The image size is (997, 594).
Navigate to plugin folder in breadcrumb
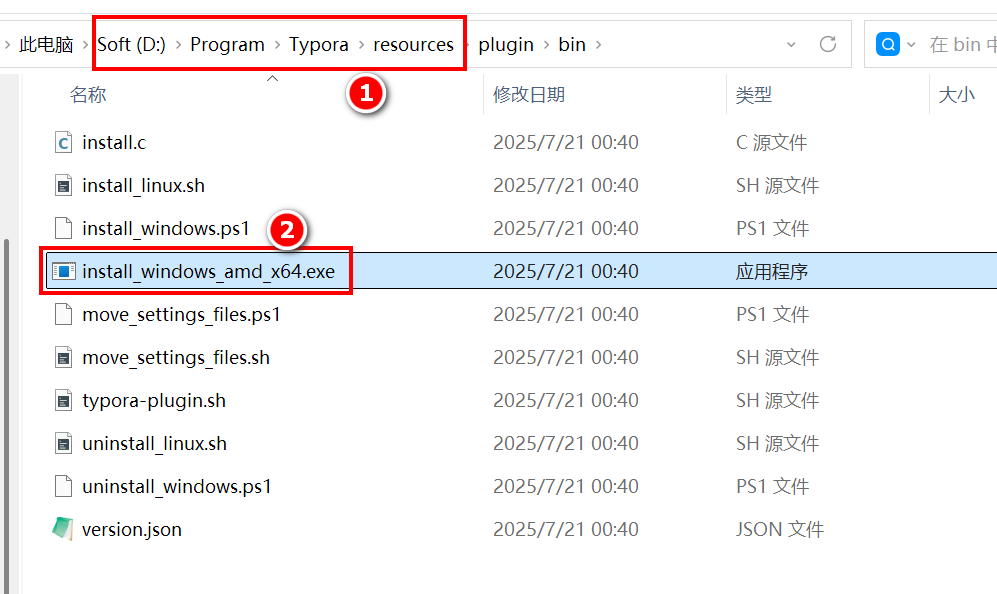coord(505,45)
